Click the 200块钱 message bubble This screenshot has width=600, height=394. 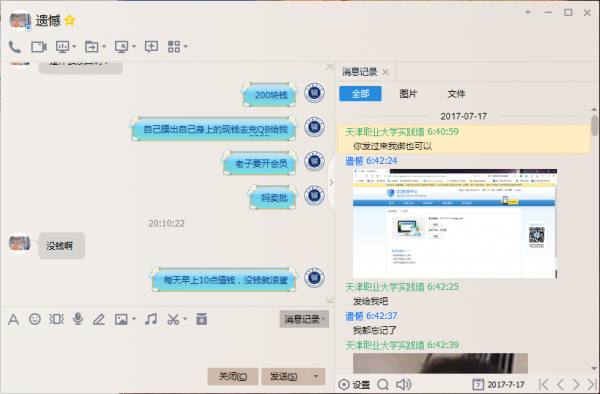(x=270, y=94)
